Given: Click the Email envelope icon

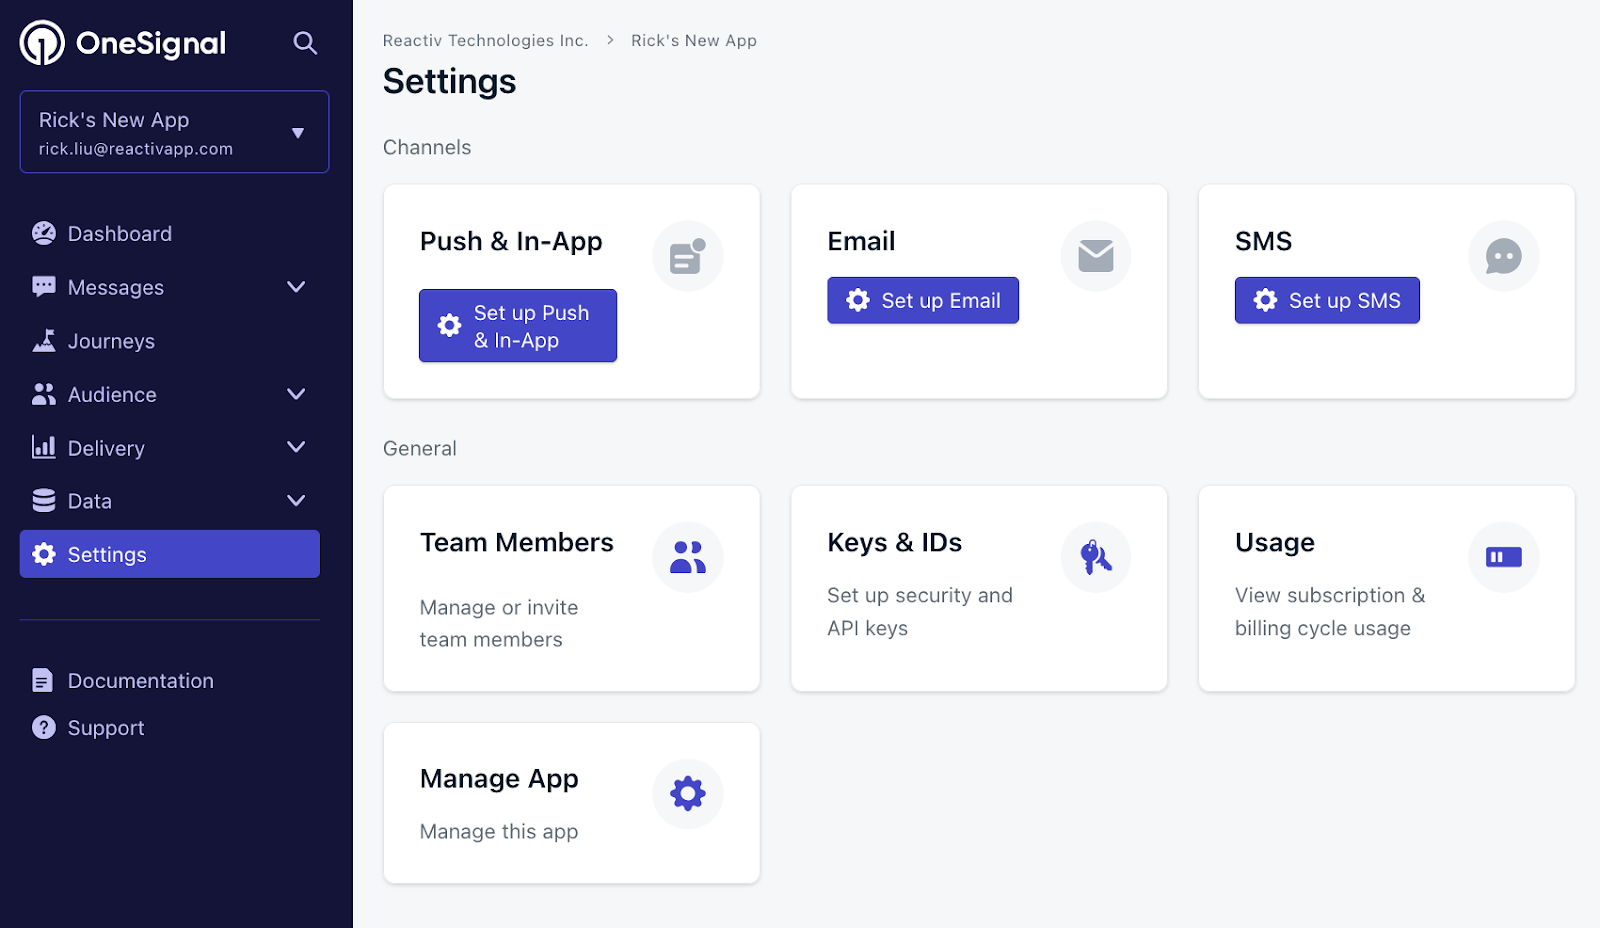Looking at the screenshot, I should [x=1095, y=257].
